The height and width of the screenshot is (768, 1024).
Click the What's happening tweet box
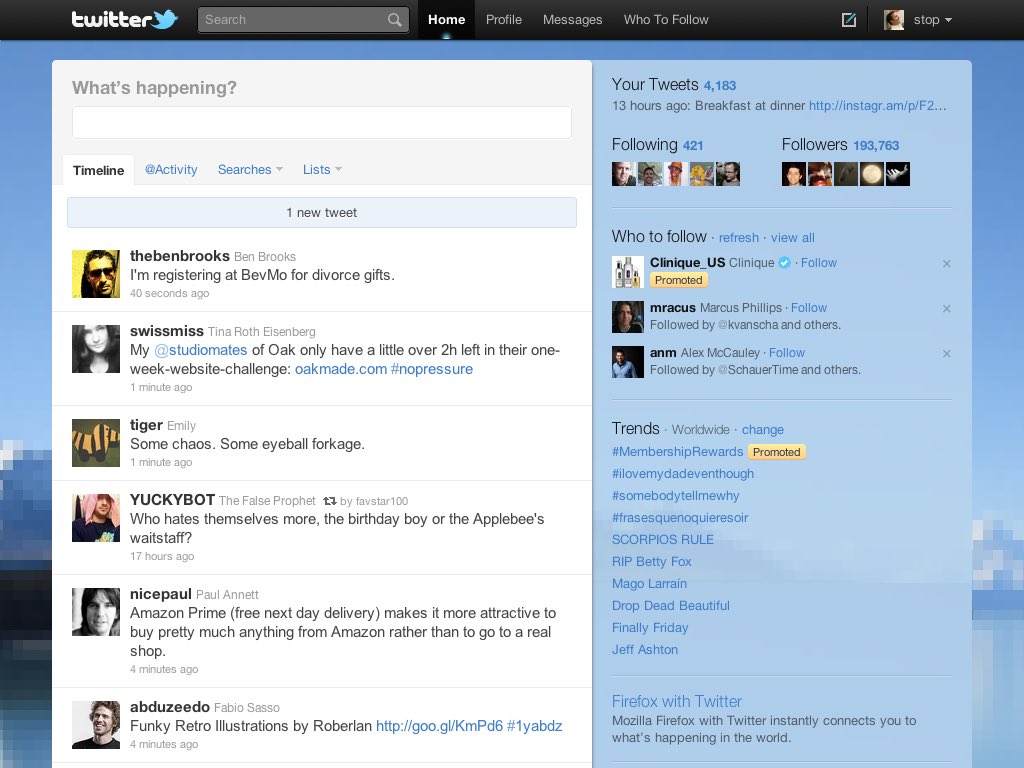[322, 123]
